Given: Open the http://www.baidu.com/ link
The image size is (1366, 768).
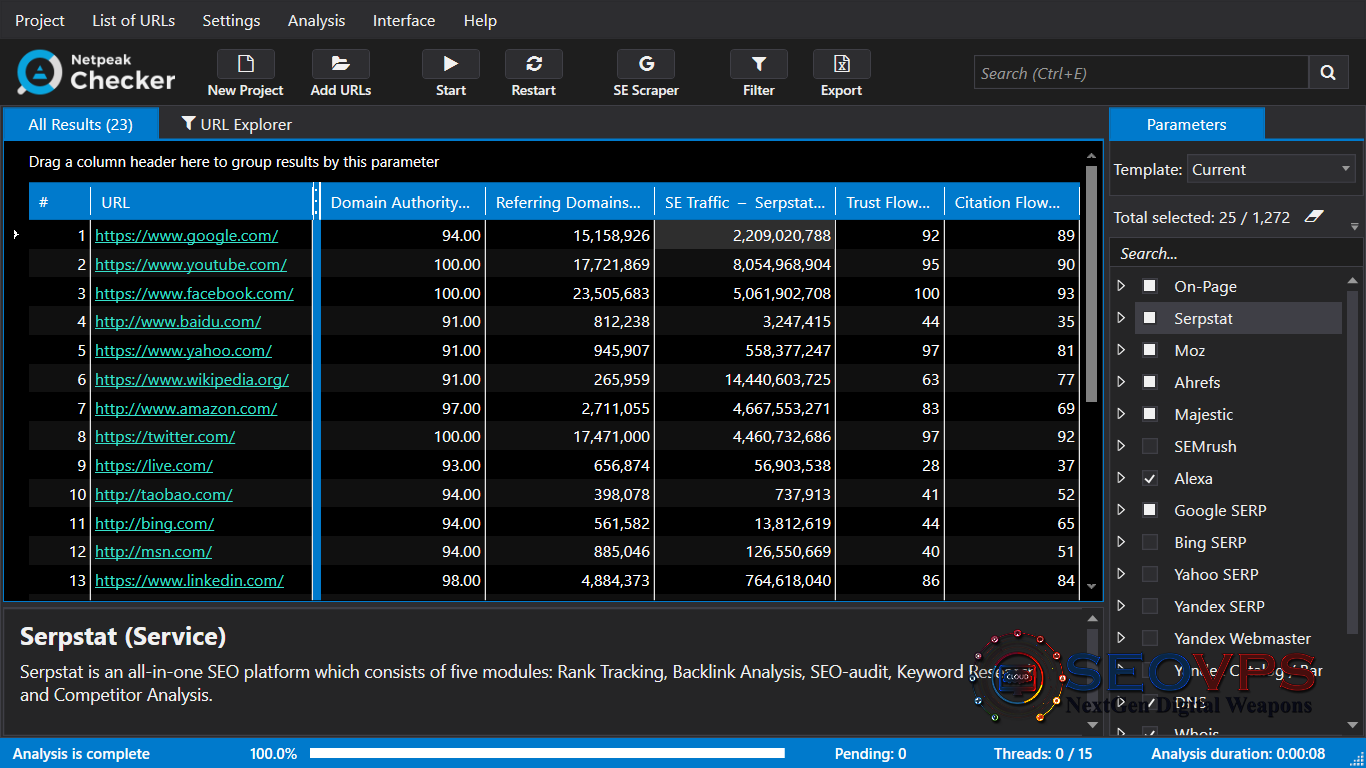Looking at the screenshot, I should pos(178,321).
